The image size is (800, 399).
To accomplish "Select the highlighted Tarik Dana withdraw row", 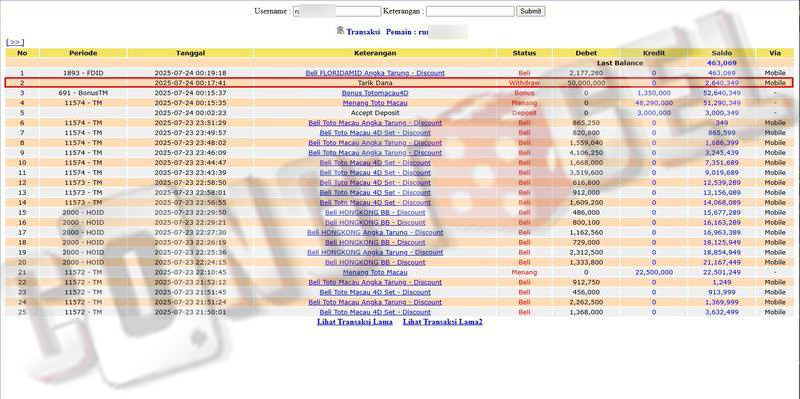I will tap(399, 83).
